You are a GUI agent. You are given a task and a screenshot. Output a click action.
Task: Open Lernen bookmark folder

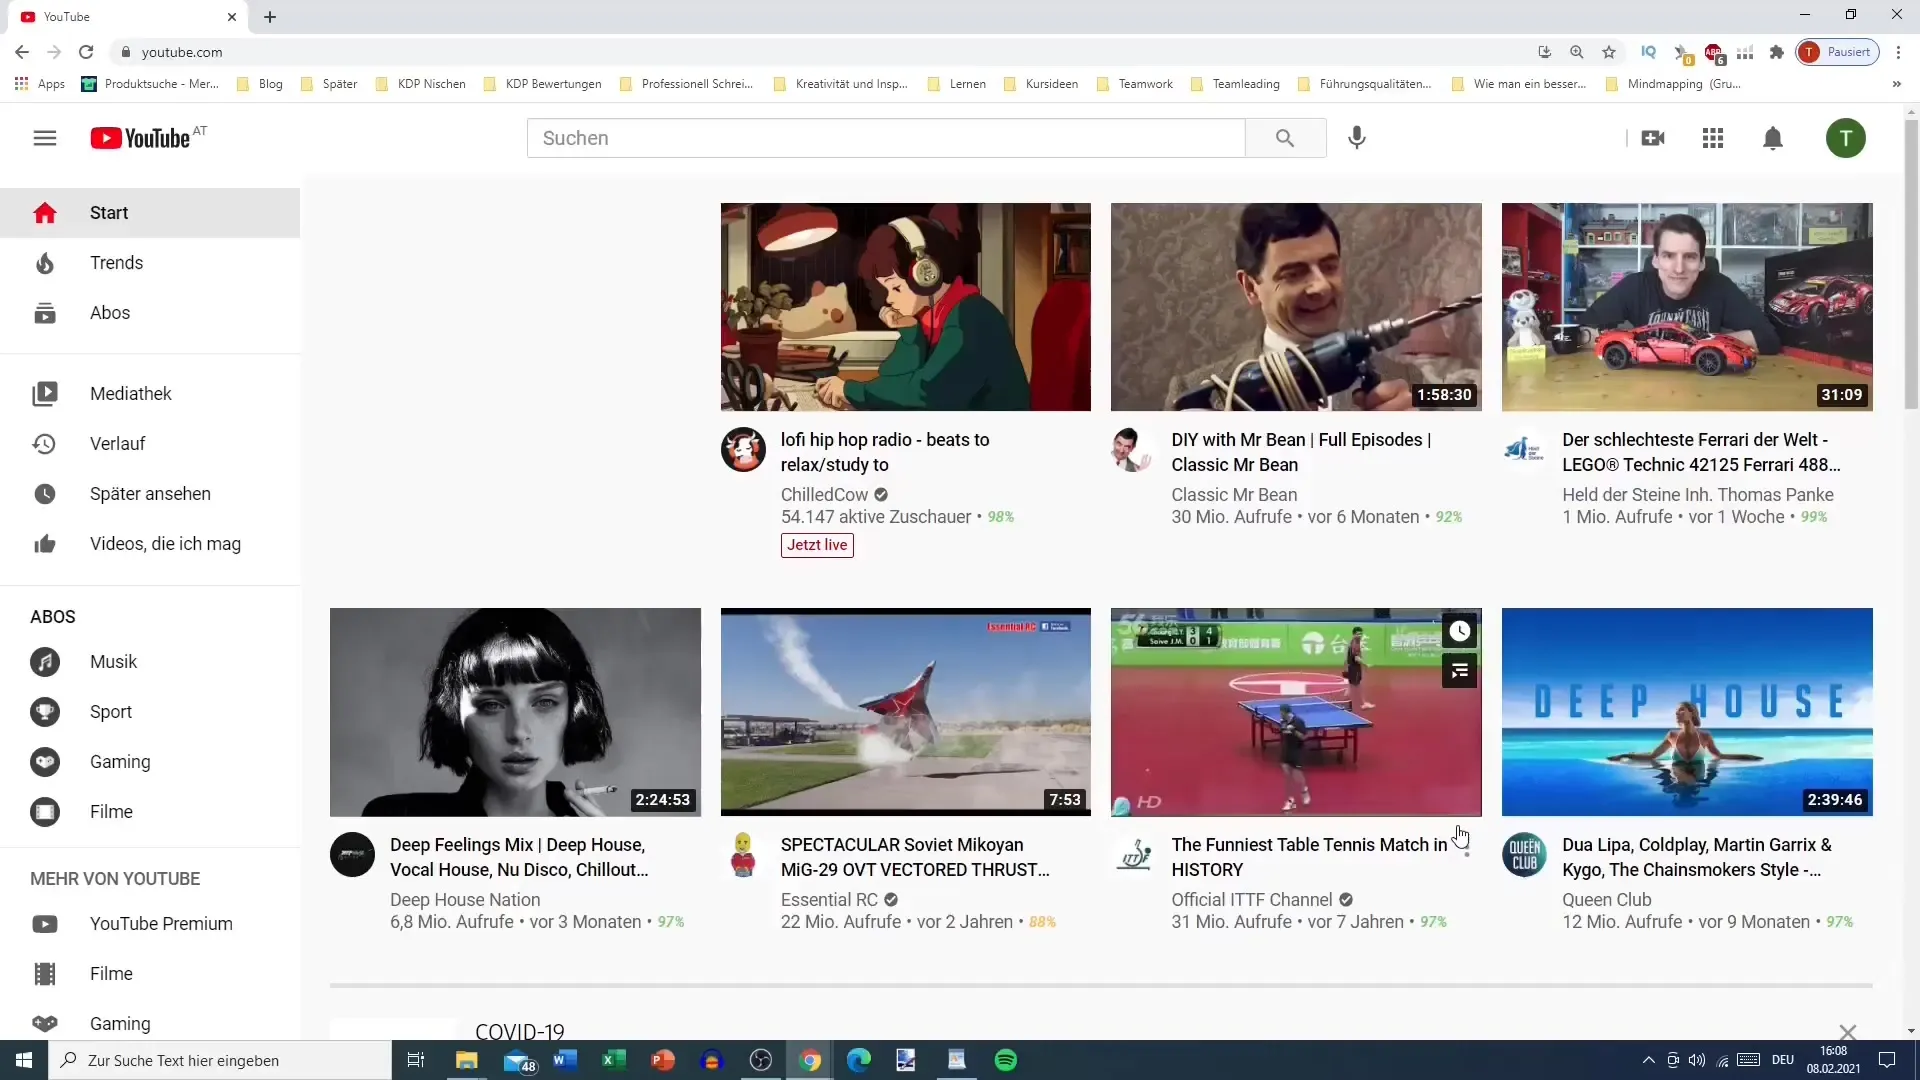pyautogui.click(x=957, y=84)
